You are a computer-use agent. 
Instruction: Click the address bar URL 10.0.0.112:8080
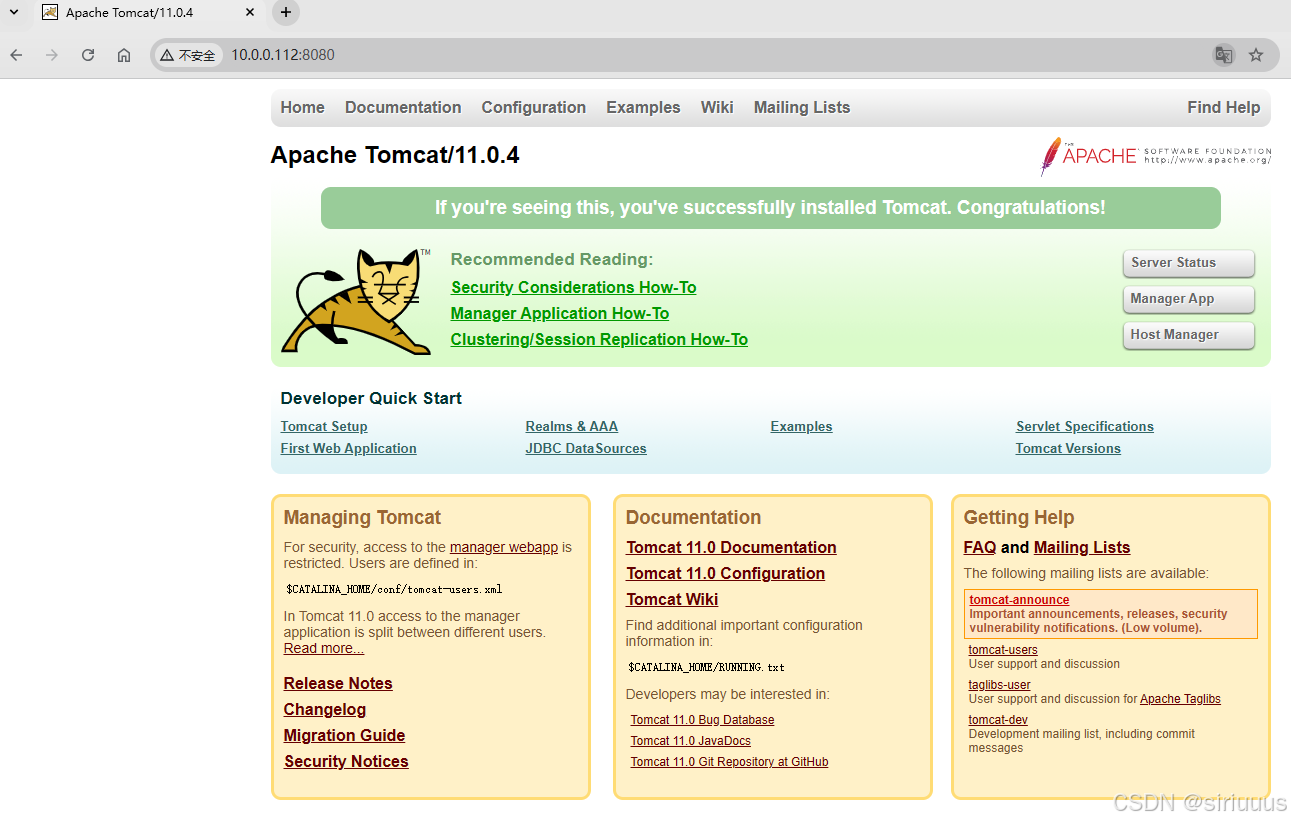pos(283,55)
